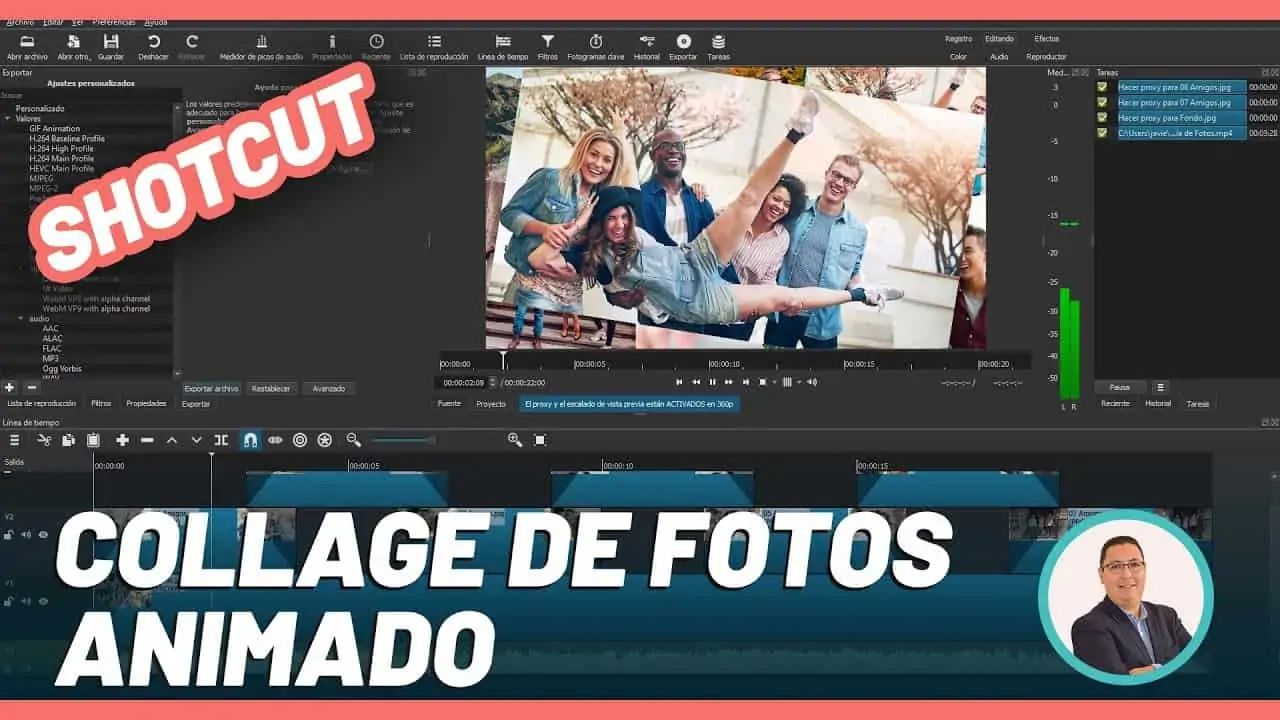This screenshot has height=720, width=1280.
Task: Undo the last action with Deshacer
Action: (x=154, y=42)
